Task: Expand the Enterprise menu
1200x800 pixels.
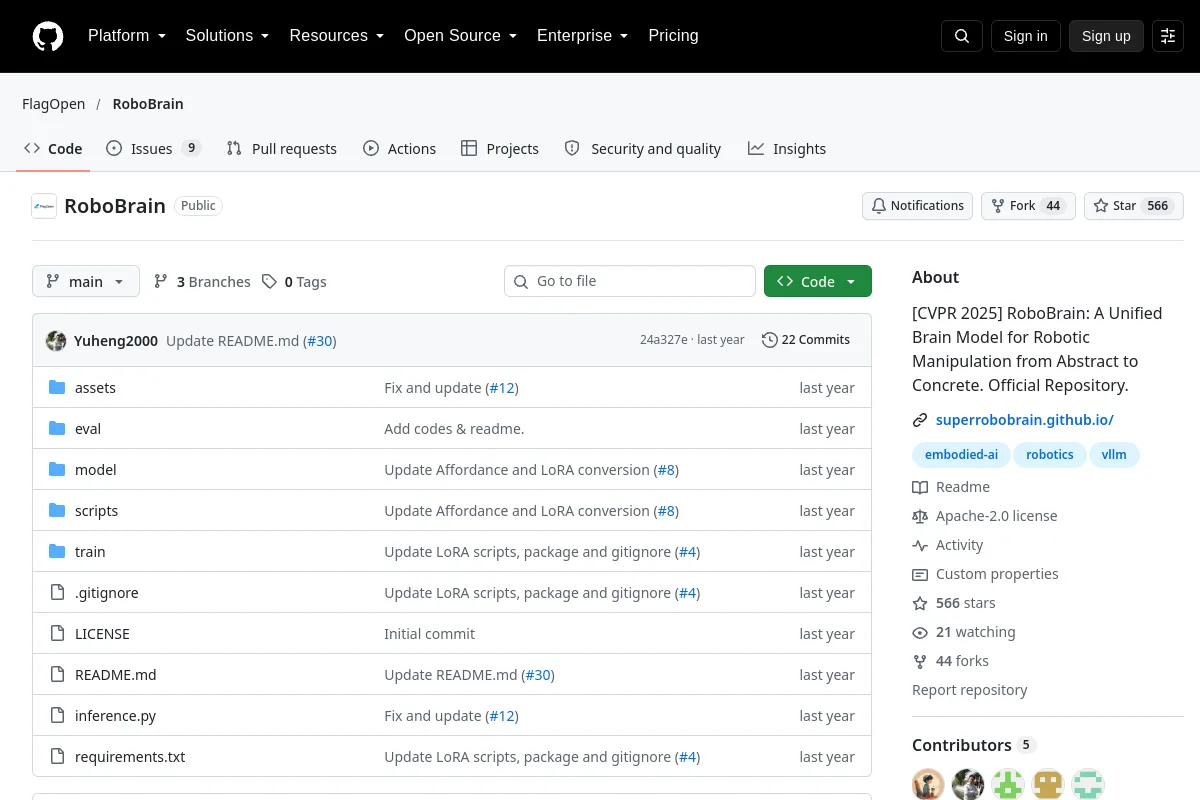Action: tap(583, 36)
